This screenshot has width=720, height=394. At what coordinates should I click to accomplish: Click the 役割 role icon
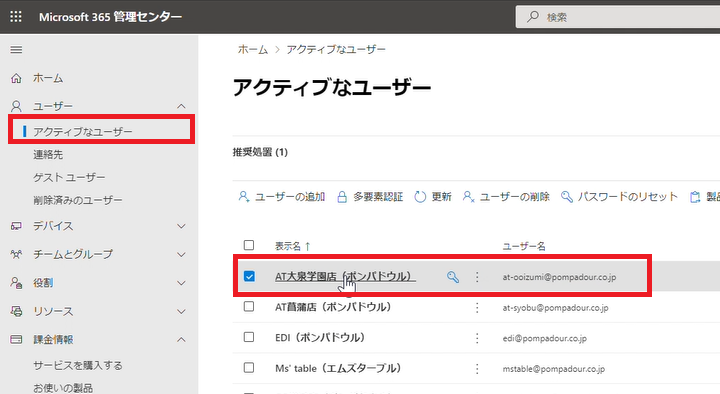pos(16,282)
